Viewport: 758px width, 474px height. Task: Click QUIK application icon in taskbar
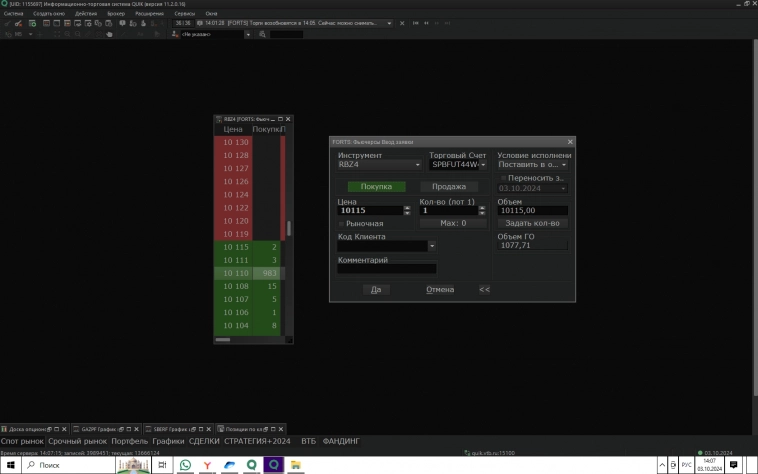273,466
